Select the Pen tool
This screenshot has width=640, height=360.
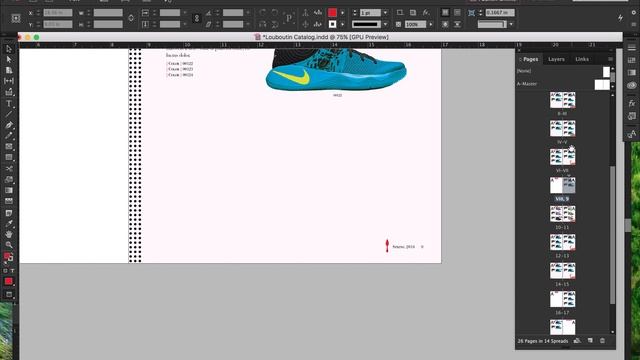[x=9, y=125]
